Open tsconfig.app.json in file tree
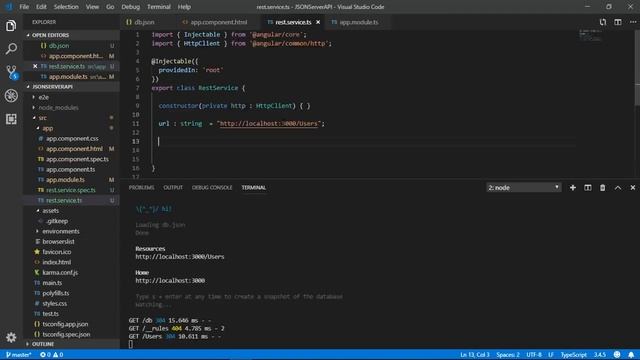The height and width of the screenshot is (360, 640). pyautogui.click(x=65, y=324)
